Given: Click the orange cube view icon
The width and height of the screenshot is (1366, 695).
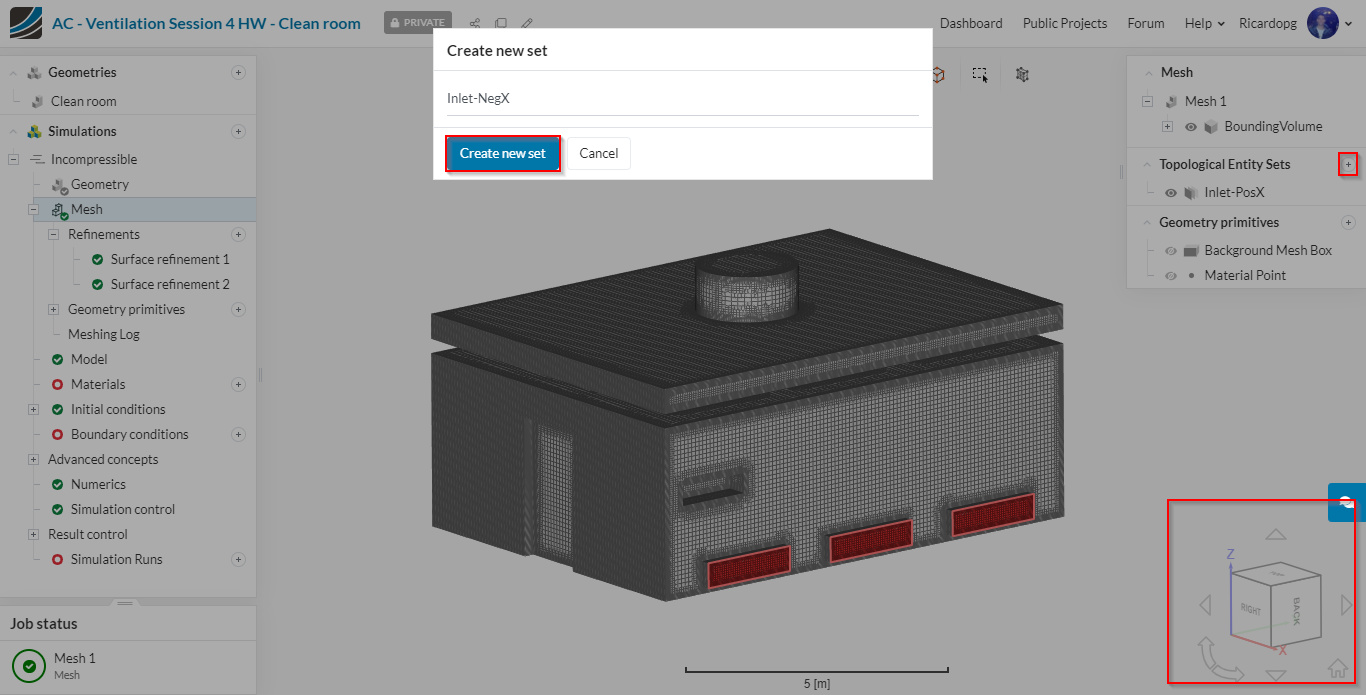Looking at the screenshot, I should point(938,74).
